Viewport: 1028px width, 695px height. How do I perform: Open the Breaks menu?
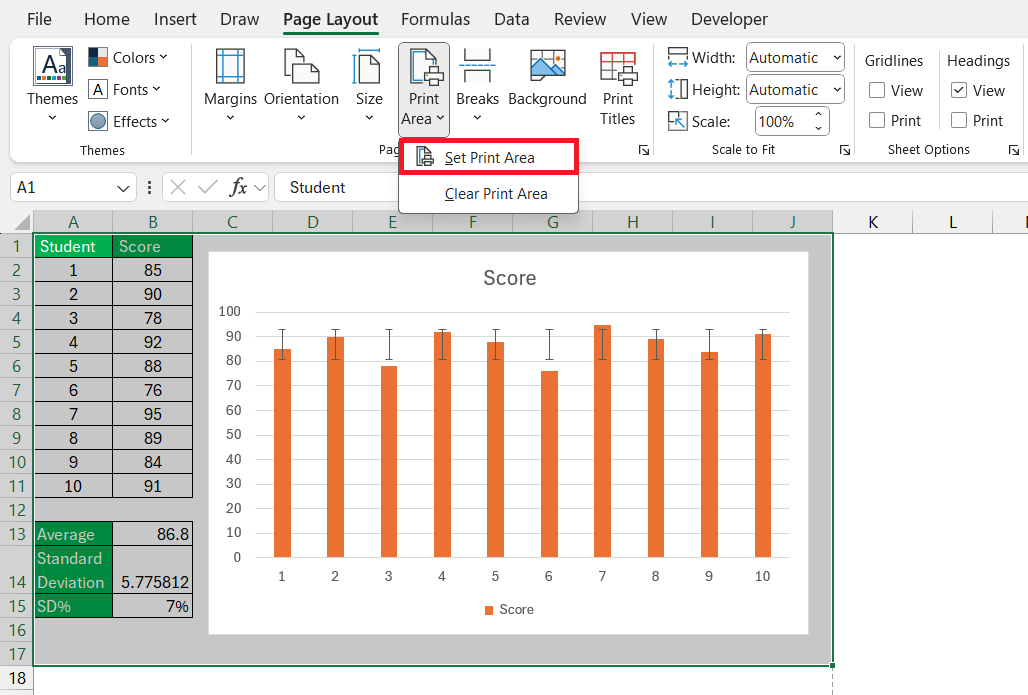[x=477, y=85]
